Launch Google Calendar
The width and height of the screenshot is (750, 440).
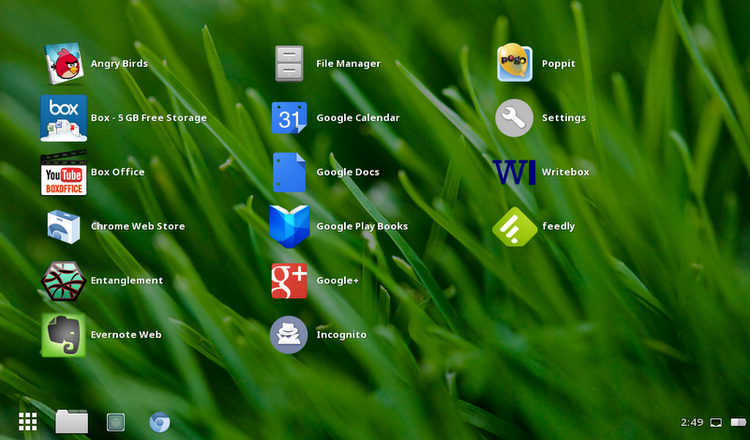coord(289,118)
